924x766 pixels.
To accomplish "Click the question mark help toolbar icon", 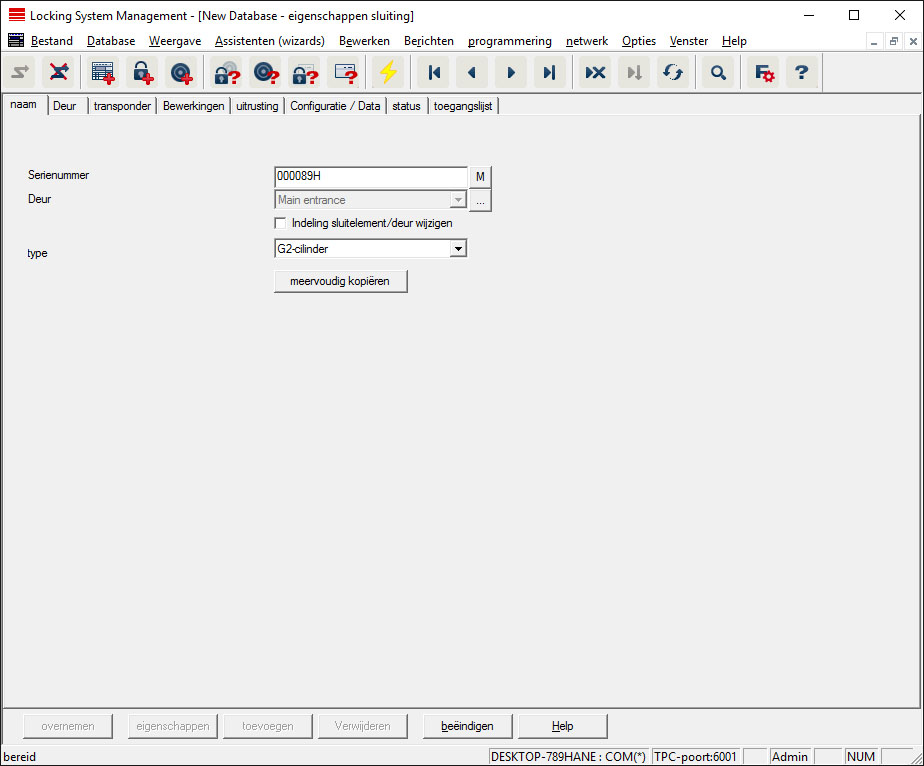I will pos(801,73).
